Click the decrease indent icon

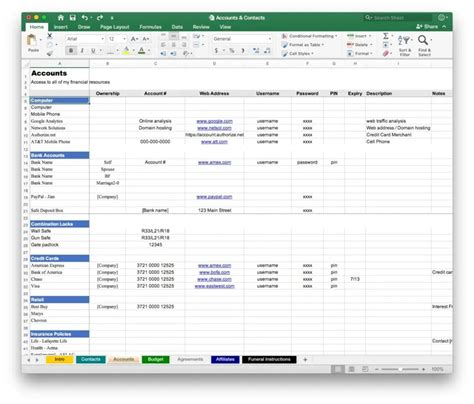(163, 53)
